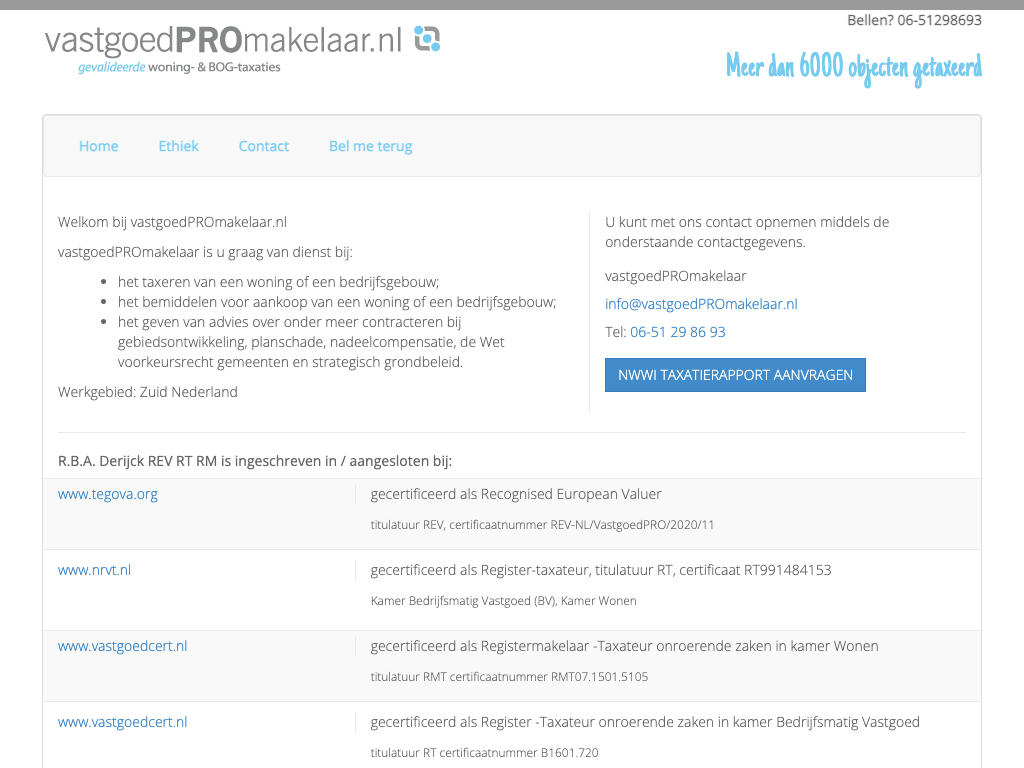Open the Home navigation item
Image resolution: width=1024 pixels, height=768 pixels.
(98, 146)
